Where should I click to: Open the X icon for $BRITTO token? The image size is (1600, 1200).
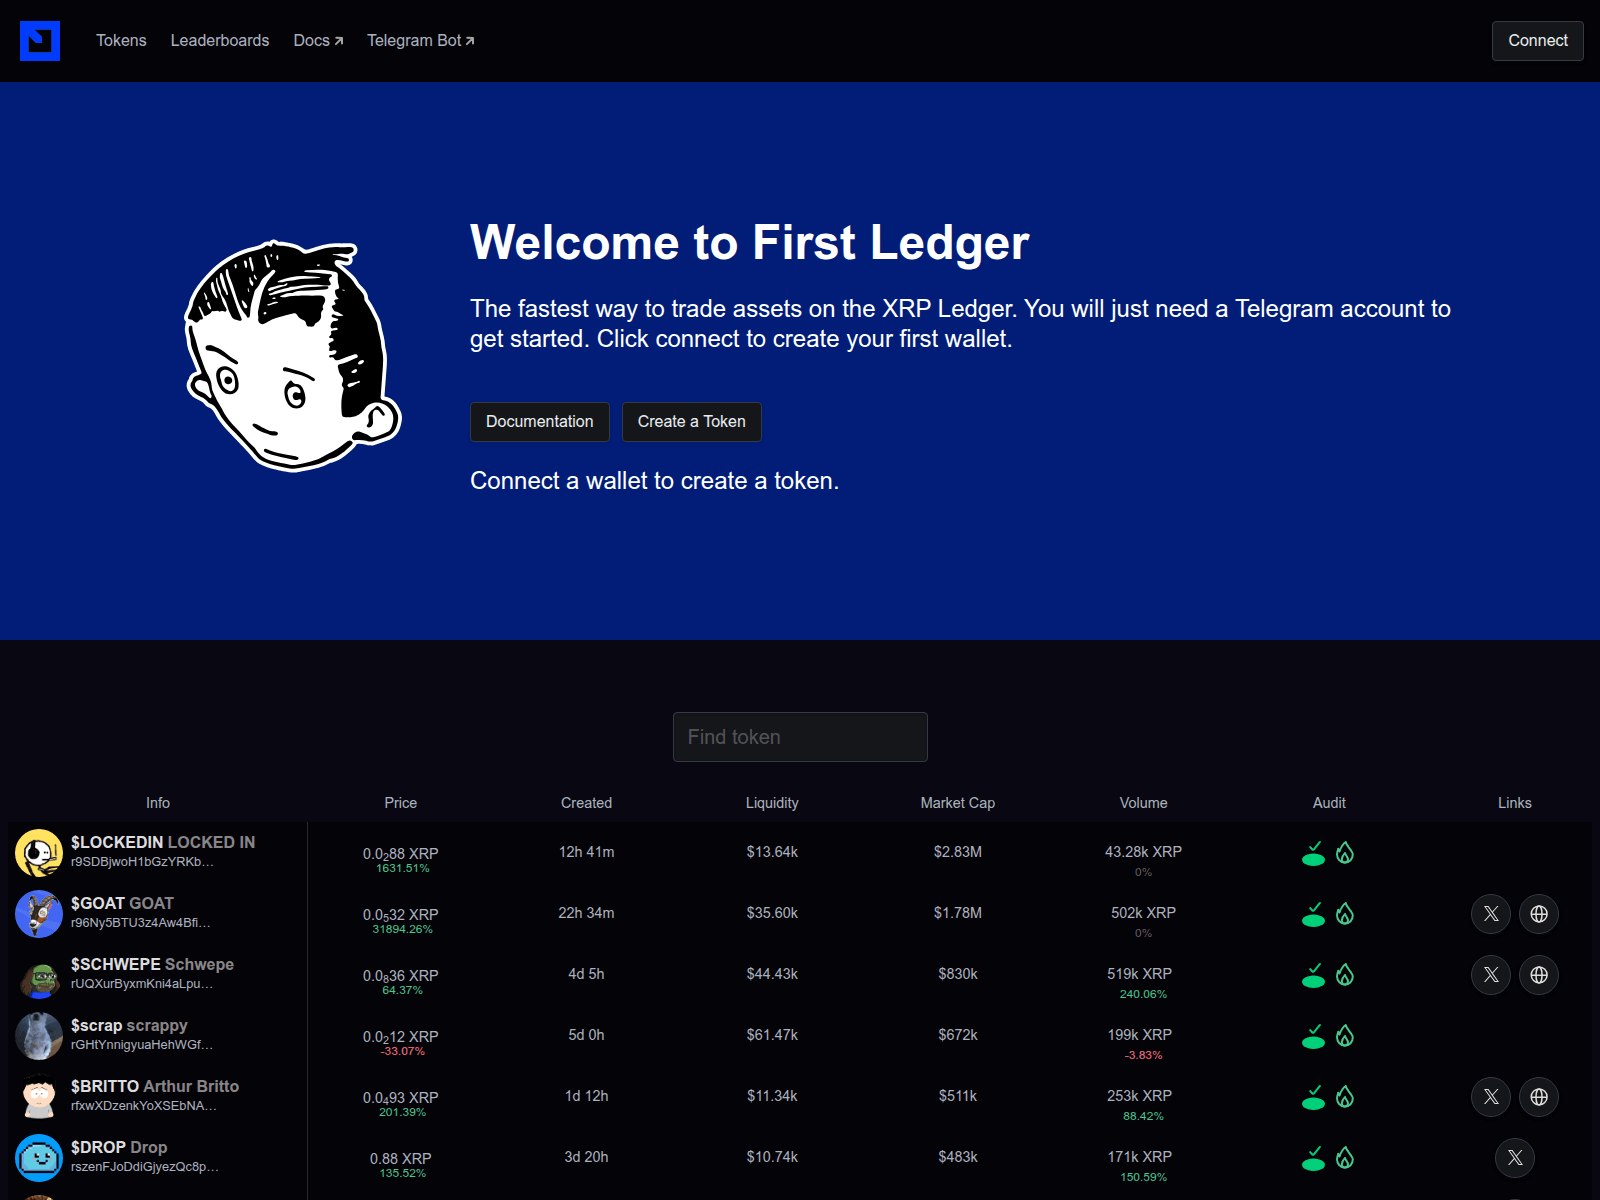pos(1491,1097)
